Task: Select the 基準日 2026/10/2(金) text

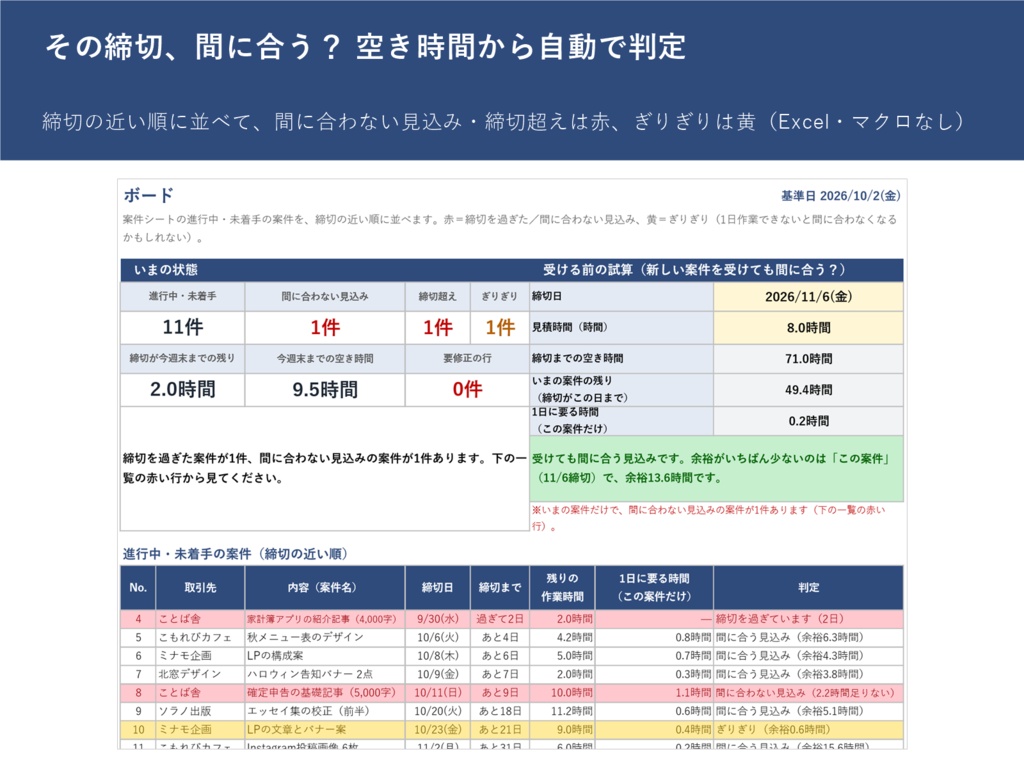Action: point(840,196)
